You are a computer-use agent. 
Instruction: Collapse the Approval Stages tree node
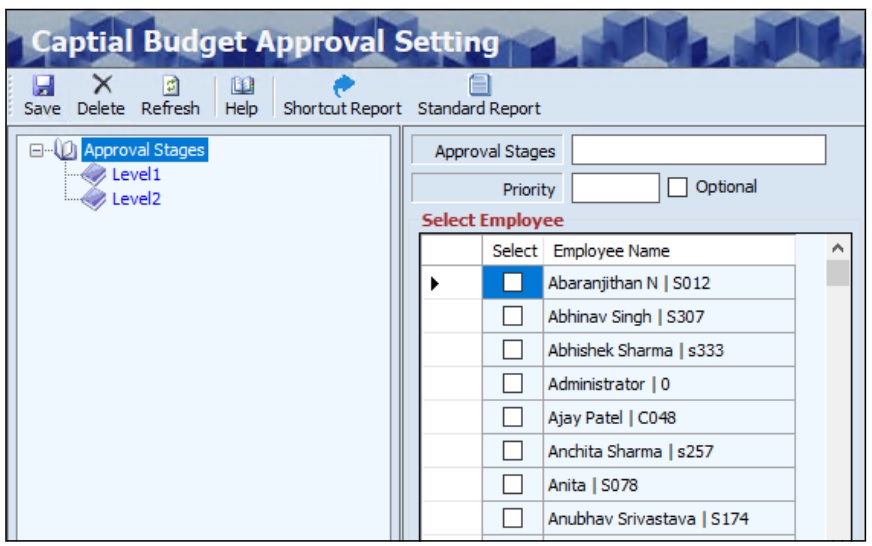tap(38, 151)
